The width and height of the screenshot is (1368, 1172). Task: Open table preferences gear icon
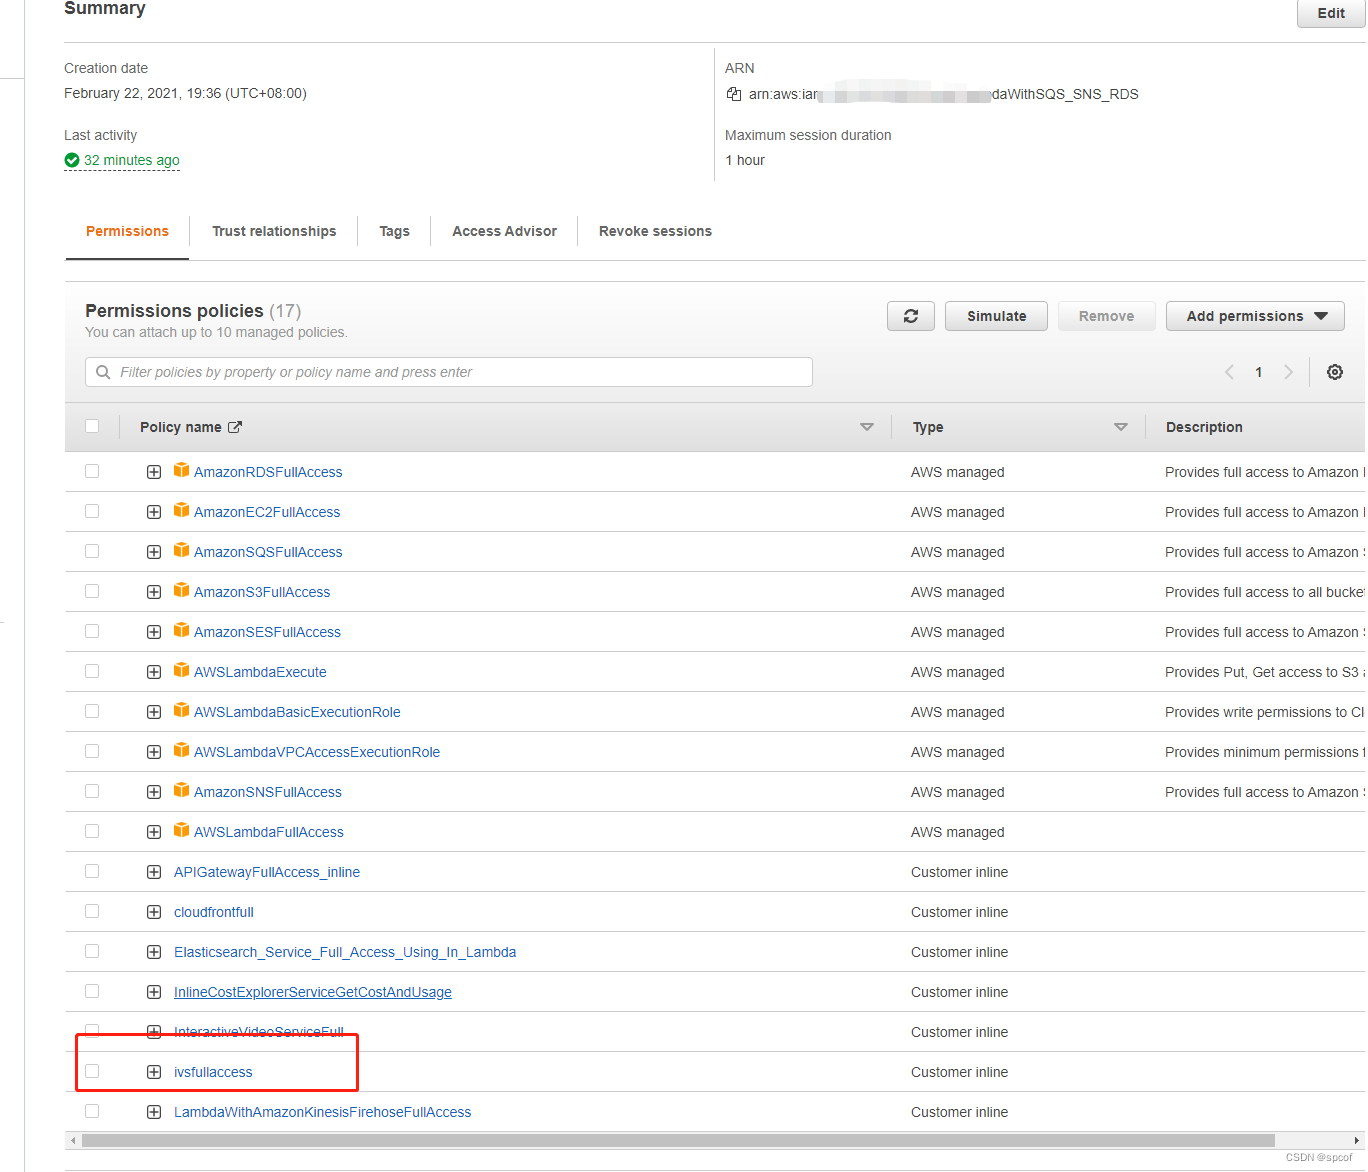(1335, 372)
